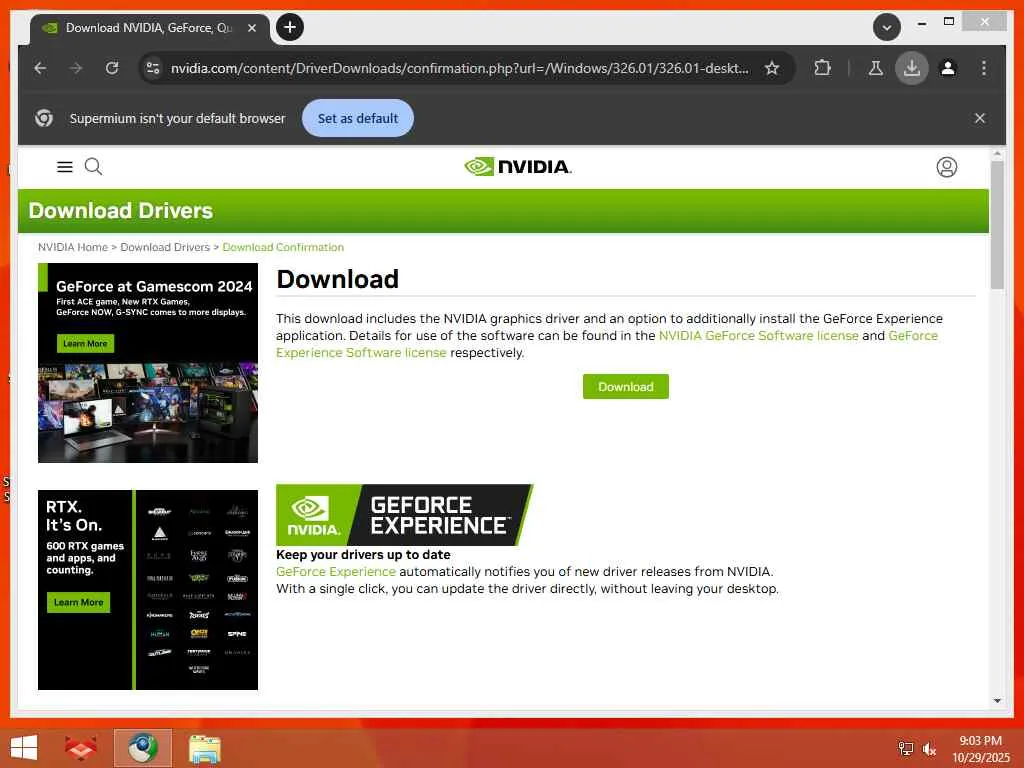View site information icon in address bar
Viewport: 1024px width, 768px height.
(153, 68)
